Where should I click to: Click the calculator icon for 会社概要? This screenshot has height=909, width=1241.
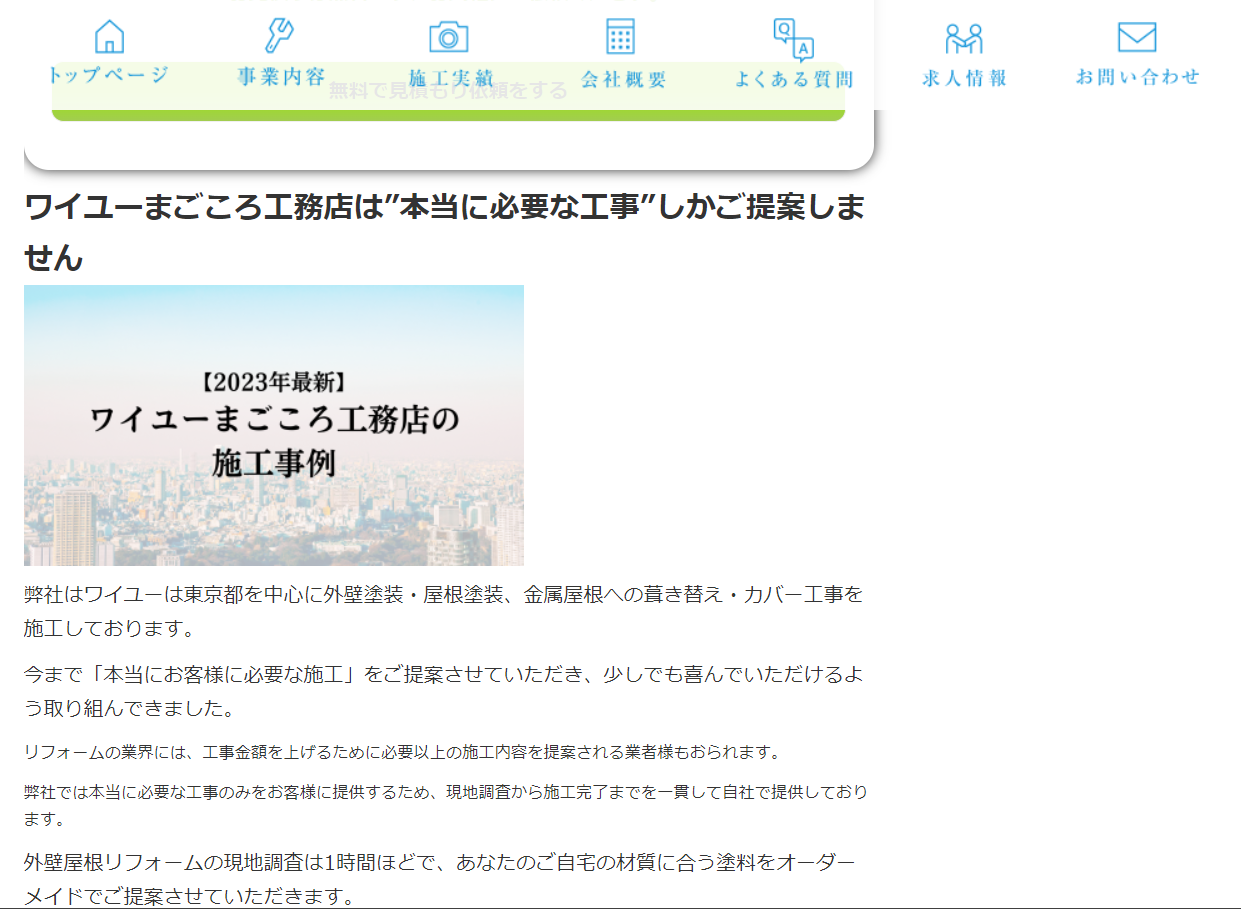coord(621,36)
